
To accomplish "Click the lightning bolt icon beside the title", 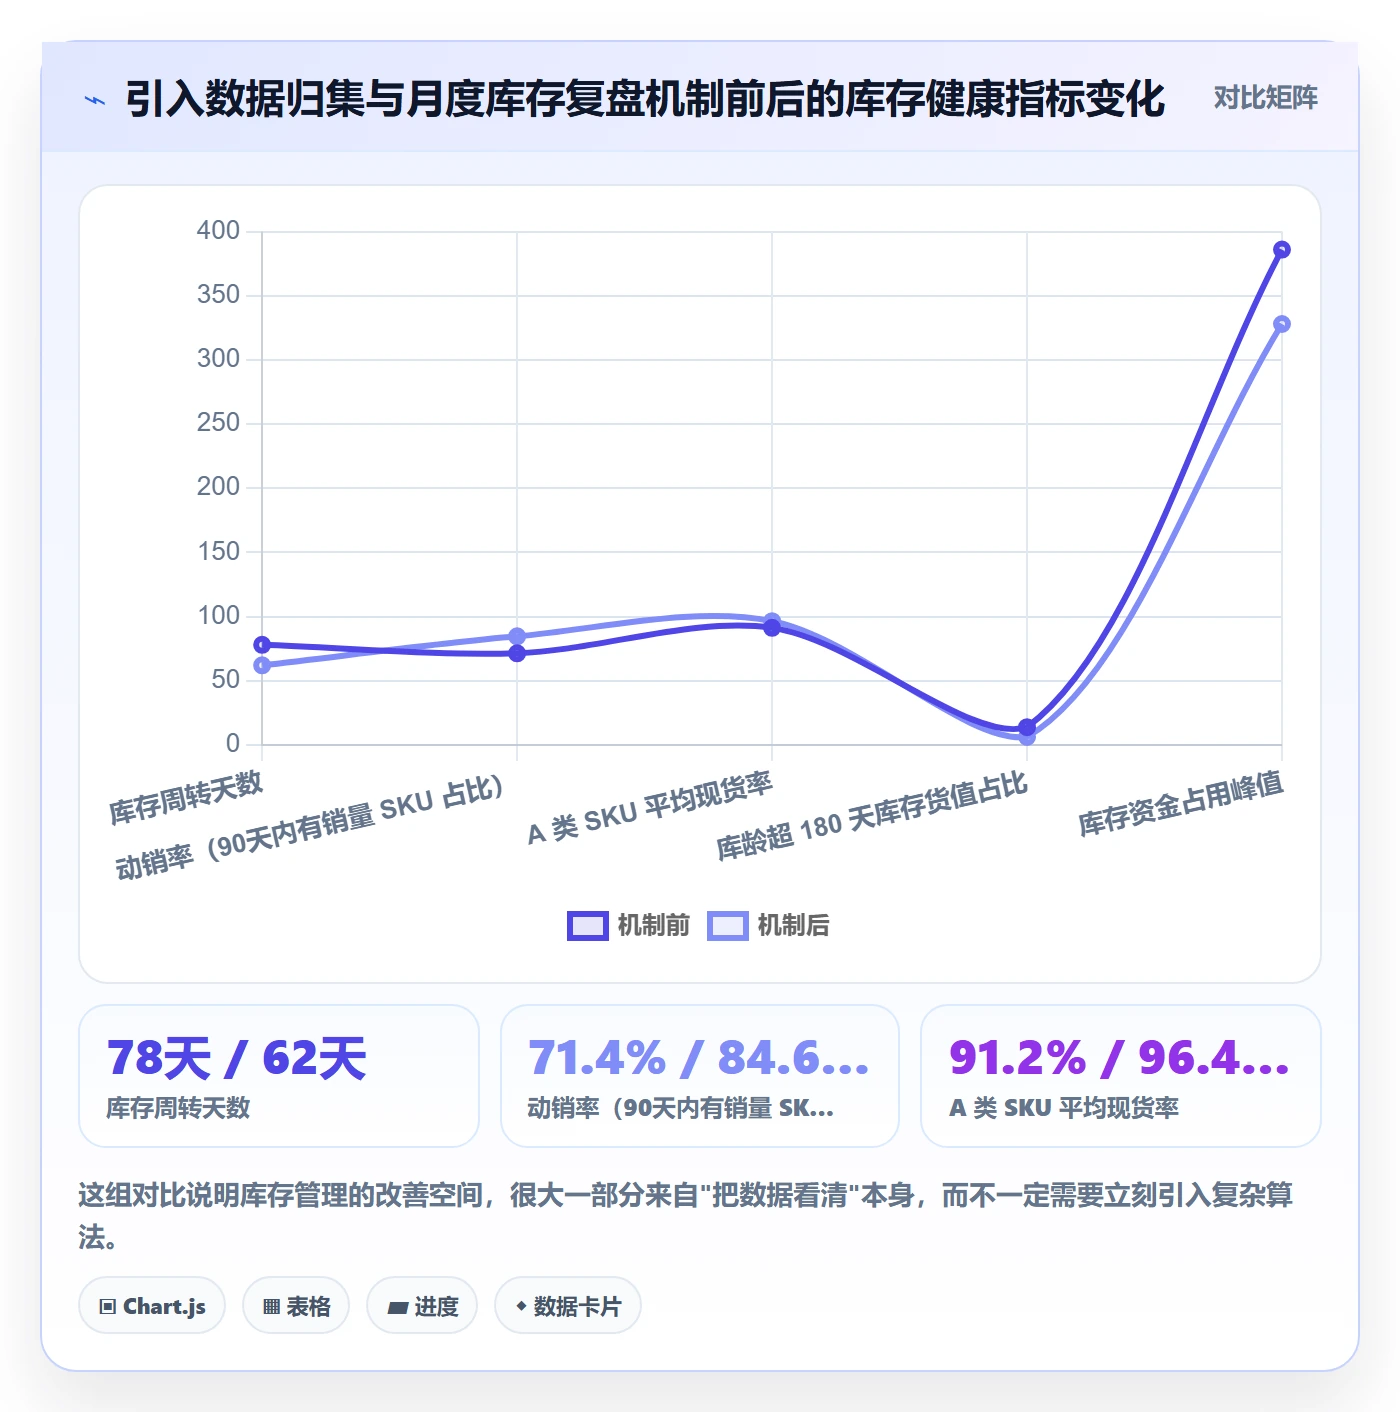I will (95, 99).
